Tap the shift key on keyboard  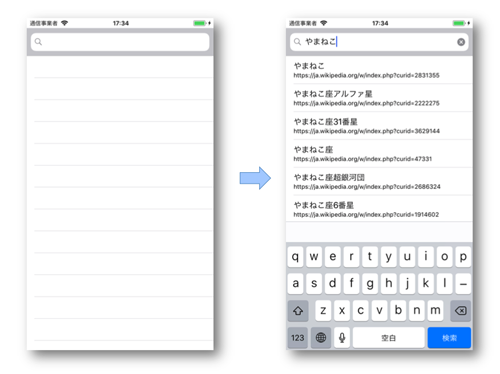[x=298, y=311]
